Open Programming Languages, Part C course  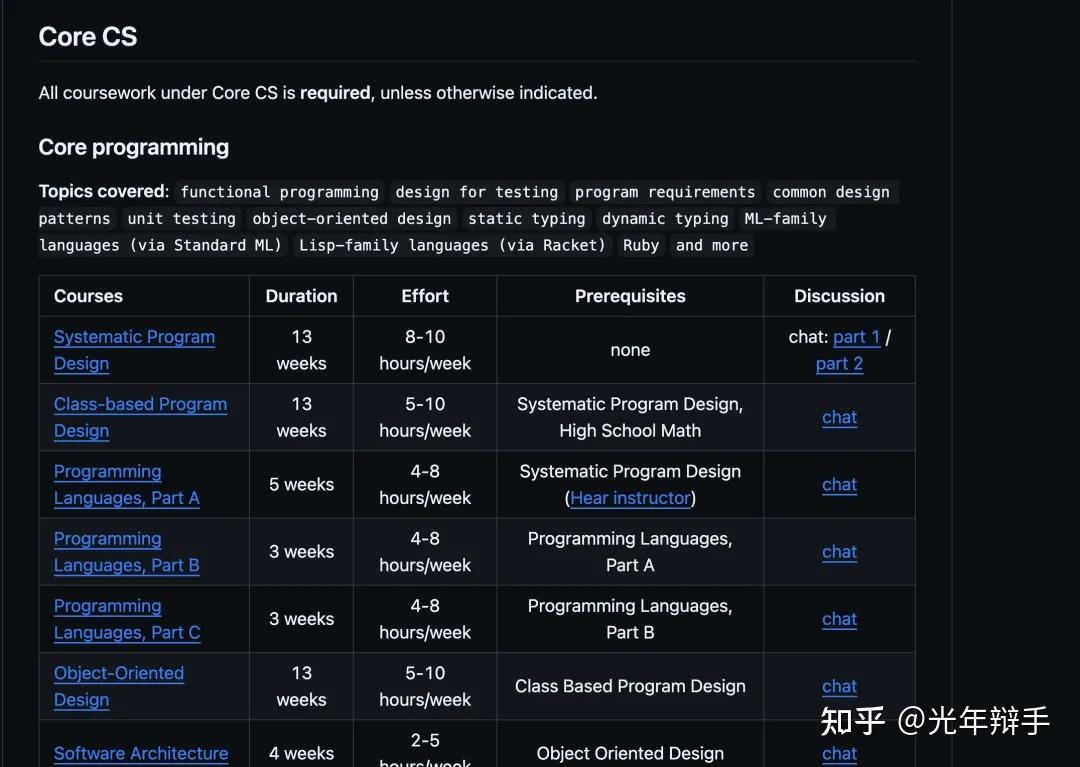(x=126, y=618)
